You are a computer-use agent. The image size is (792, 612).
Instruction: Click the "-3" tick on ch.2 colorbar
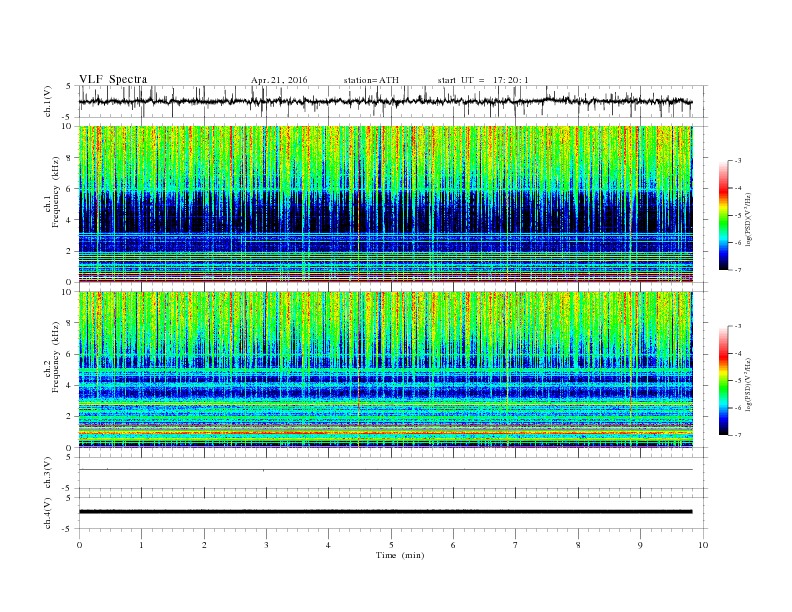point(738,326)
